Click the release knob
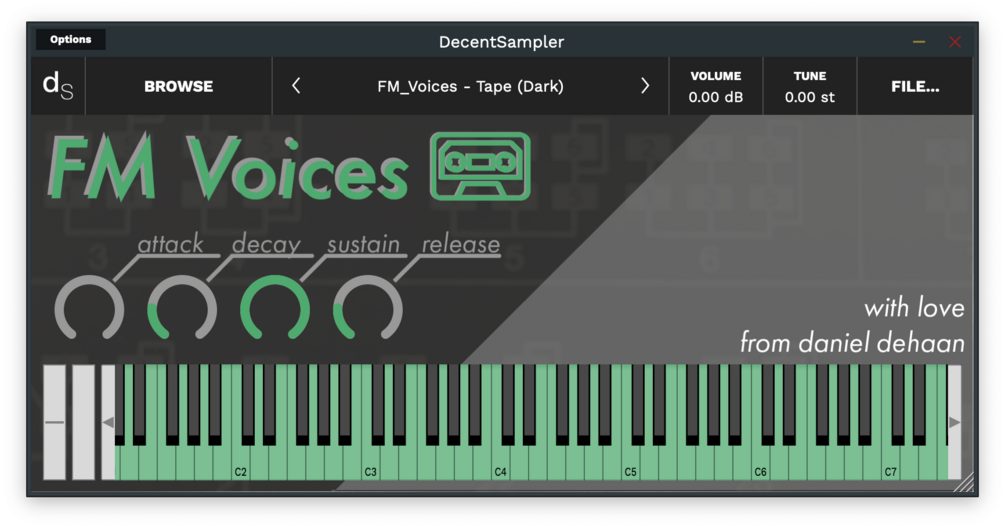 pos(368,308)
